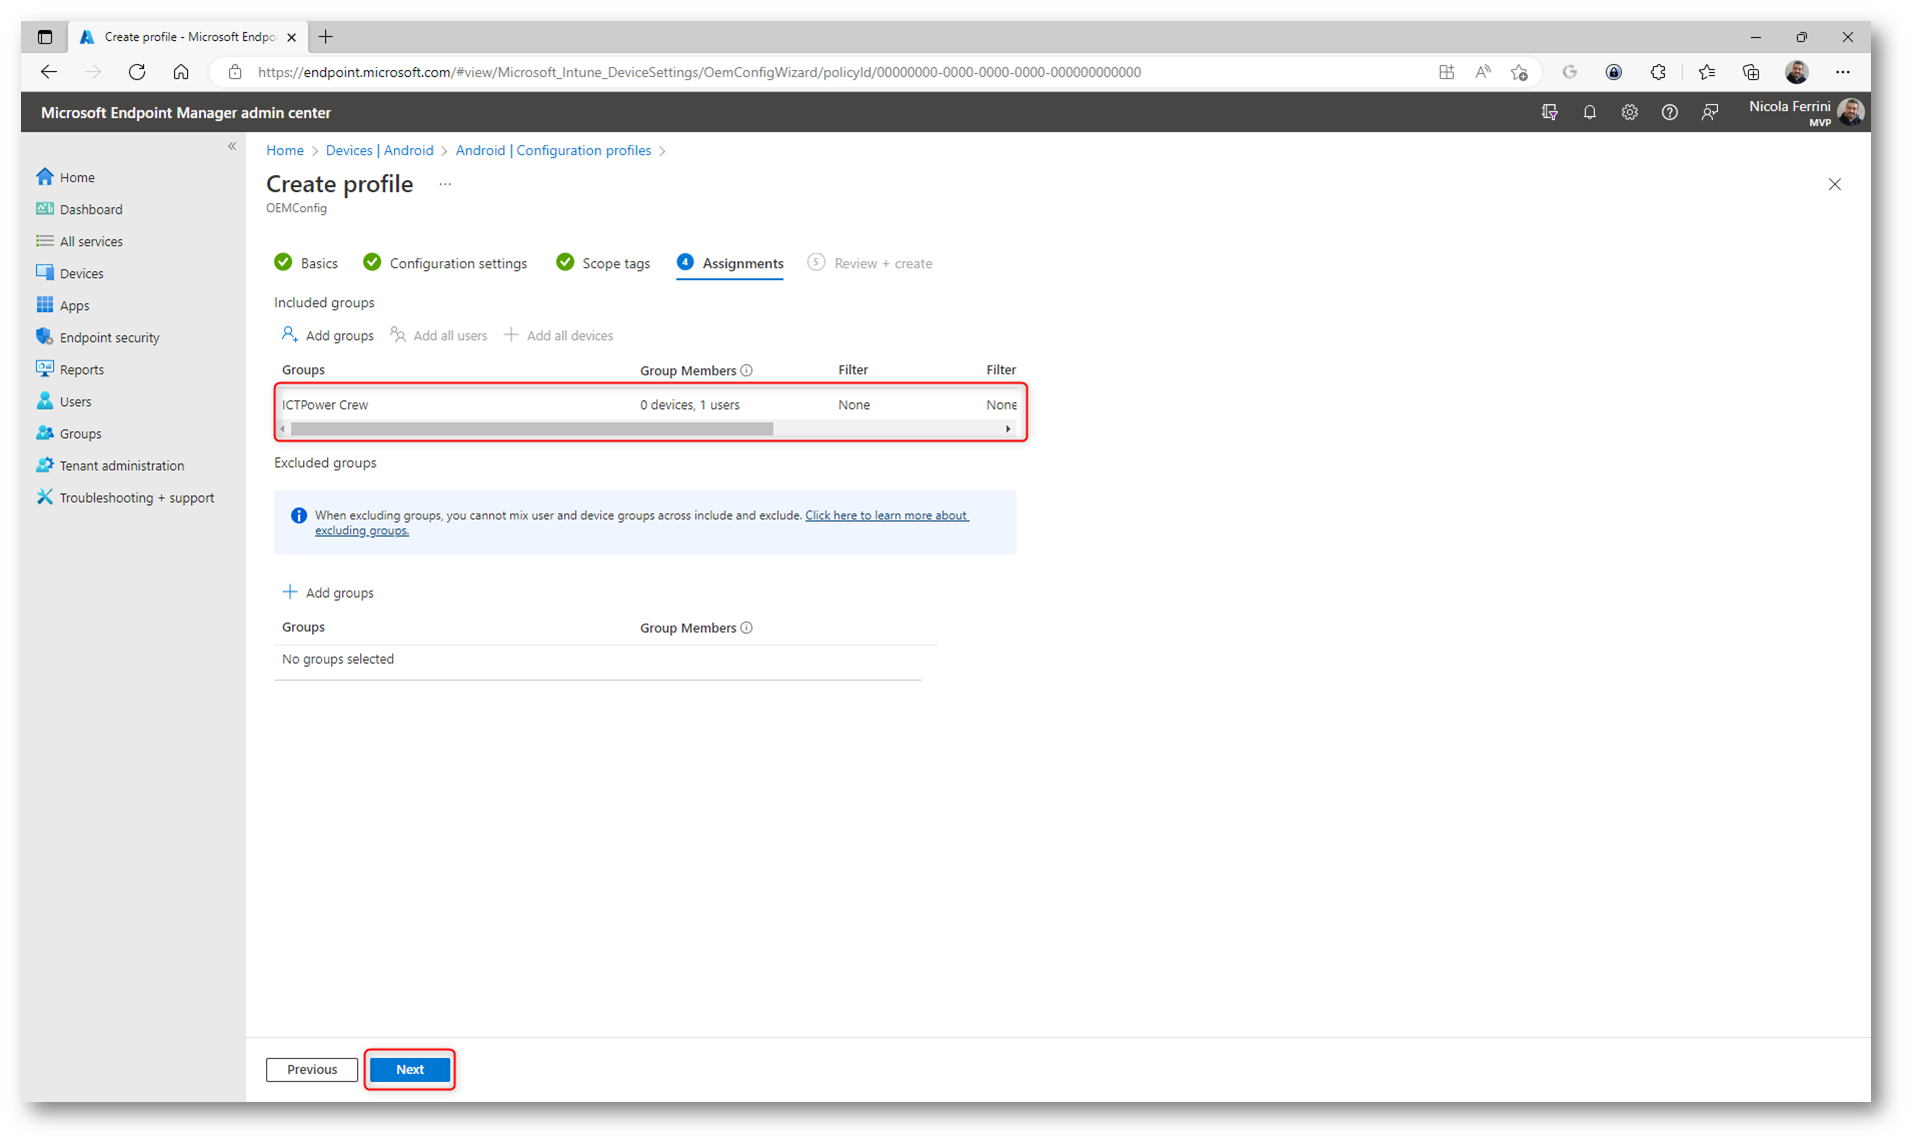Click Add all devices
The width and height of the screenshot is (1913, 1144).
pos(559,335)
